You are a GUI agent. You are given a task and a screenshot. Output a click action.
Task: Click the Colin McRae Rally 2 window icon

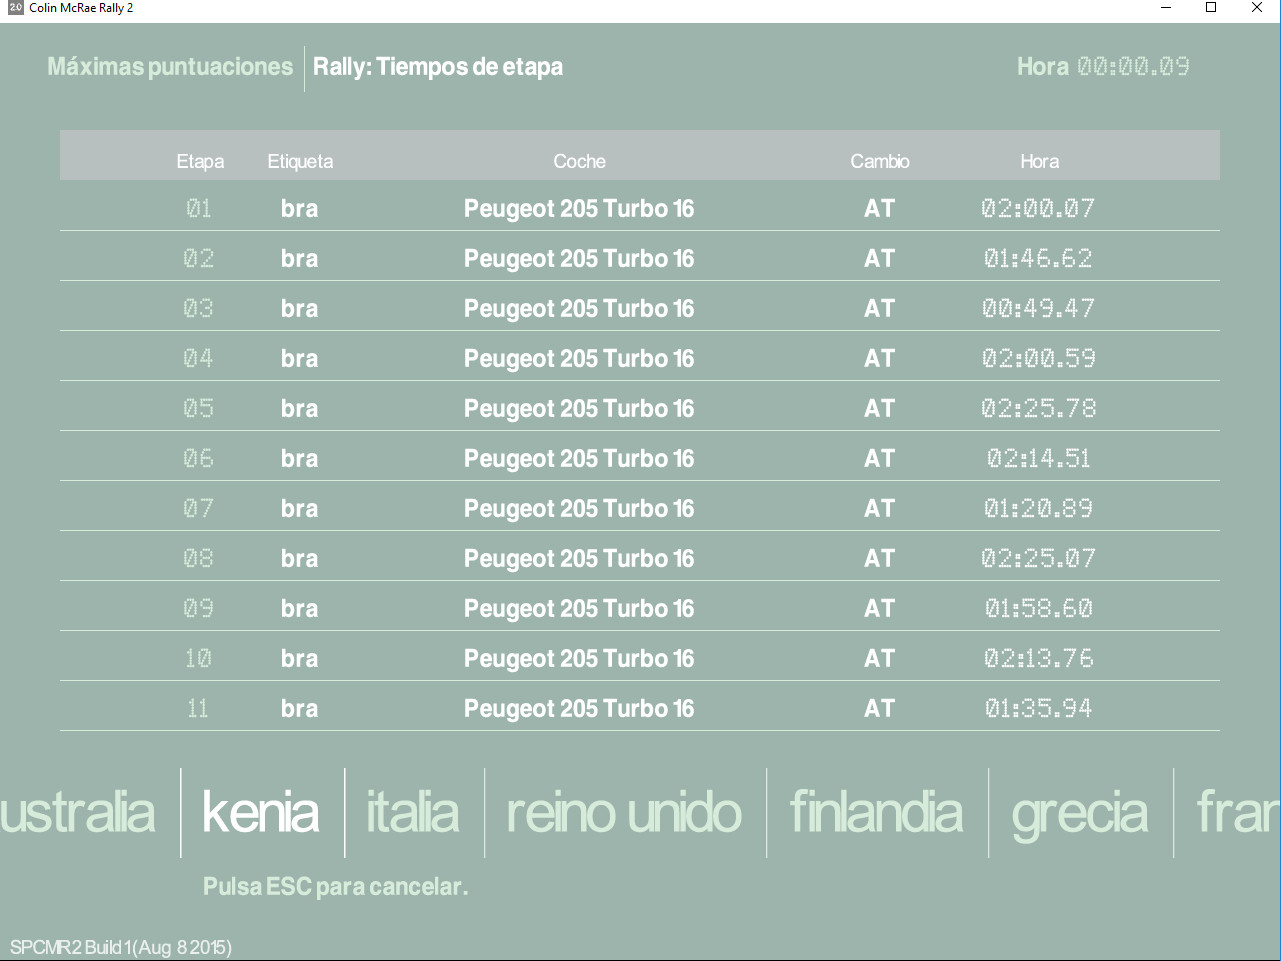click(x=15, y=8)
